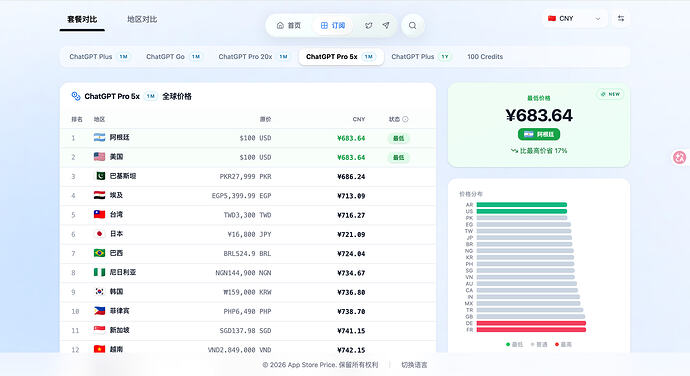
Task: Open the search magnifier button
Action: pos(412,26)
